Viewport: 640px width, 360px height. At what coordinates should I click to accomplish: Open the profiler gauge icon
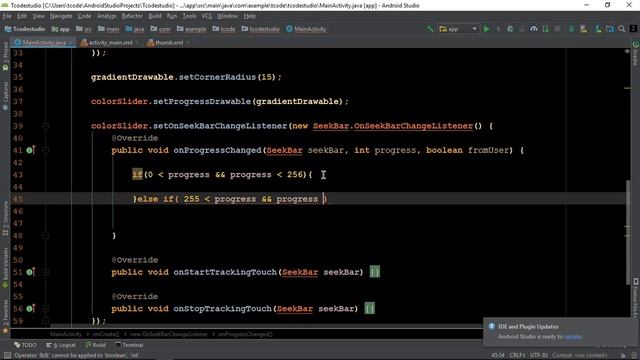(533, 29)
